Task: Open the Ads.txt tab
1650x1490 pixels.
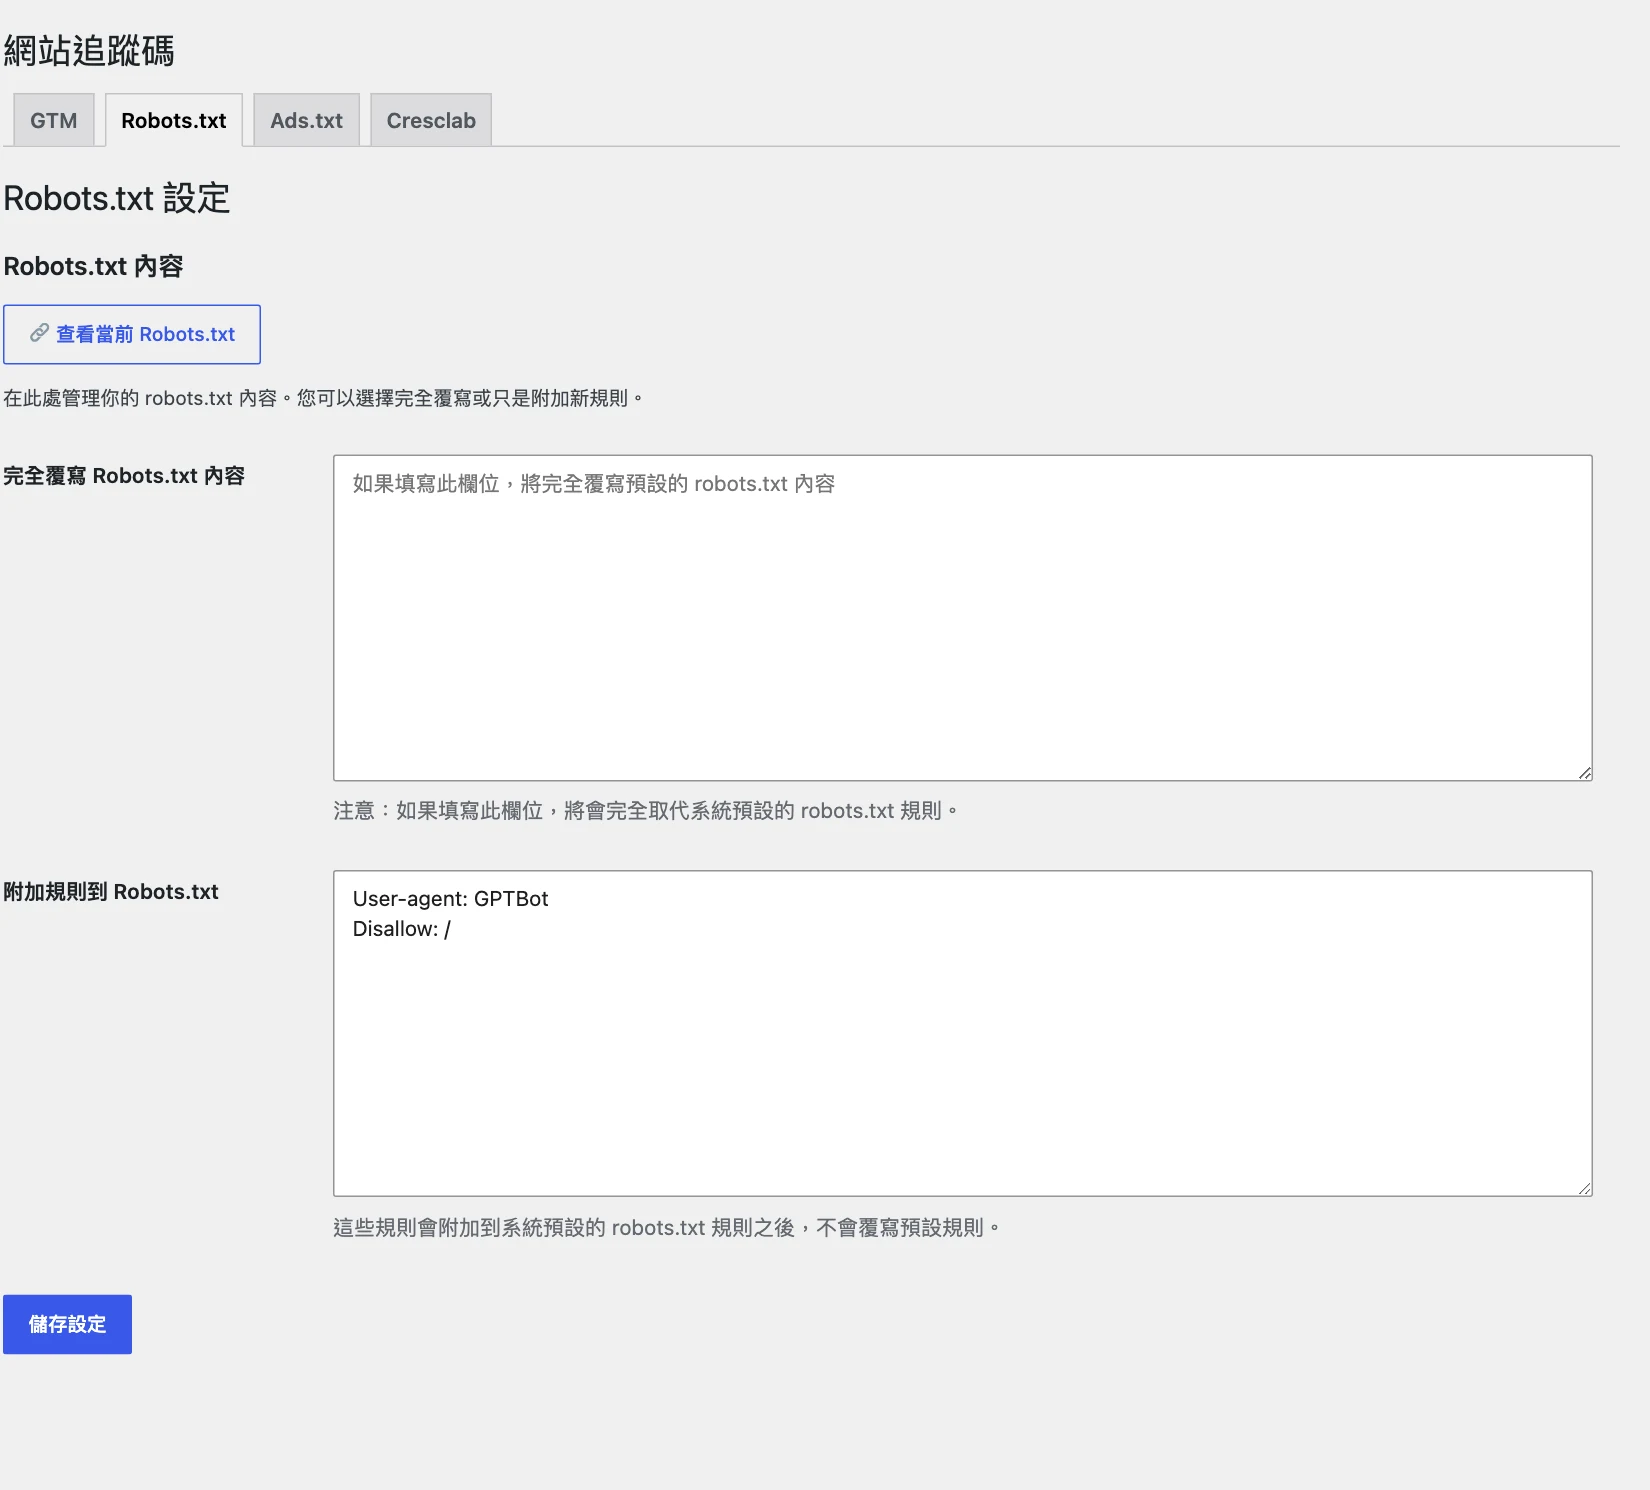Action: (306, 120)
